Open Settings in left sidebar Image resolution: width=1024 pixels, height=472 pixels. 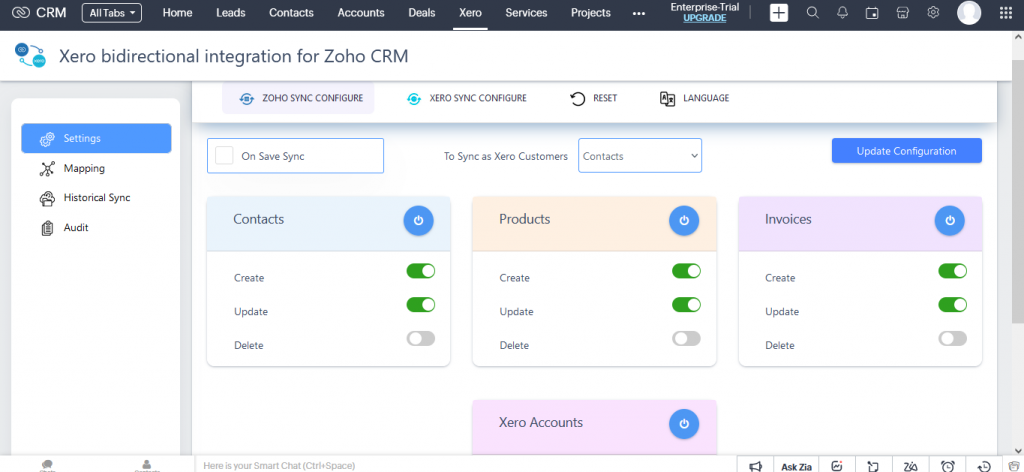point(96,138)
